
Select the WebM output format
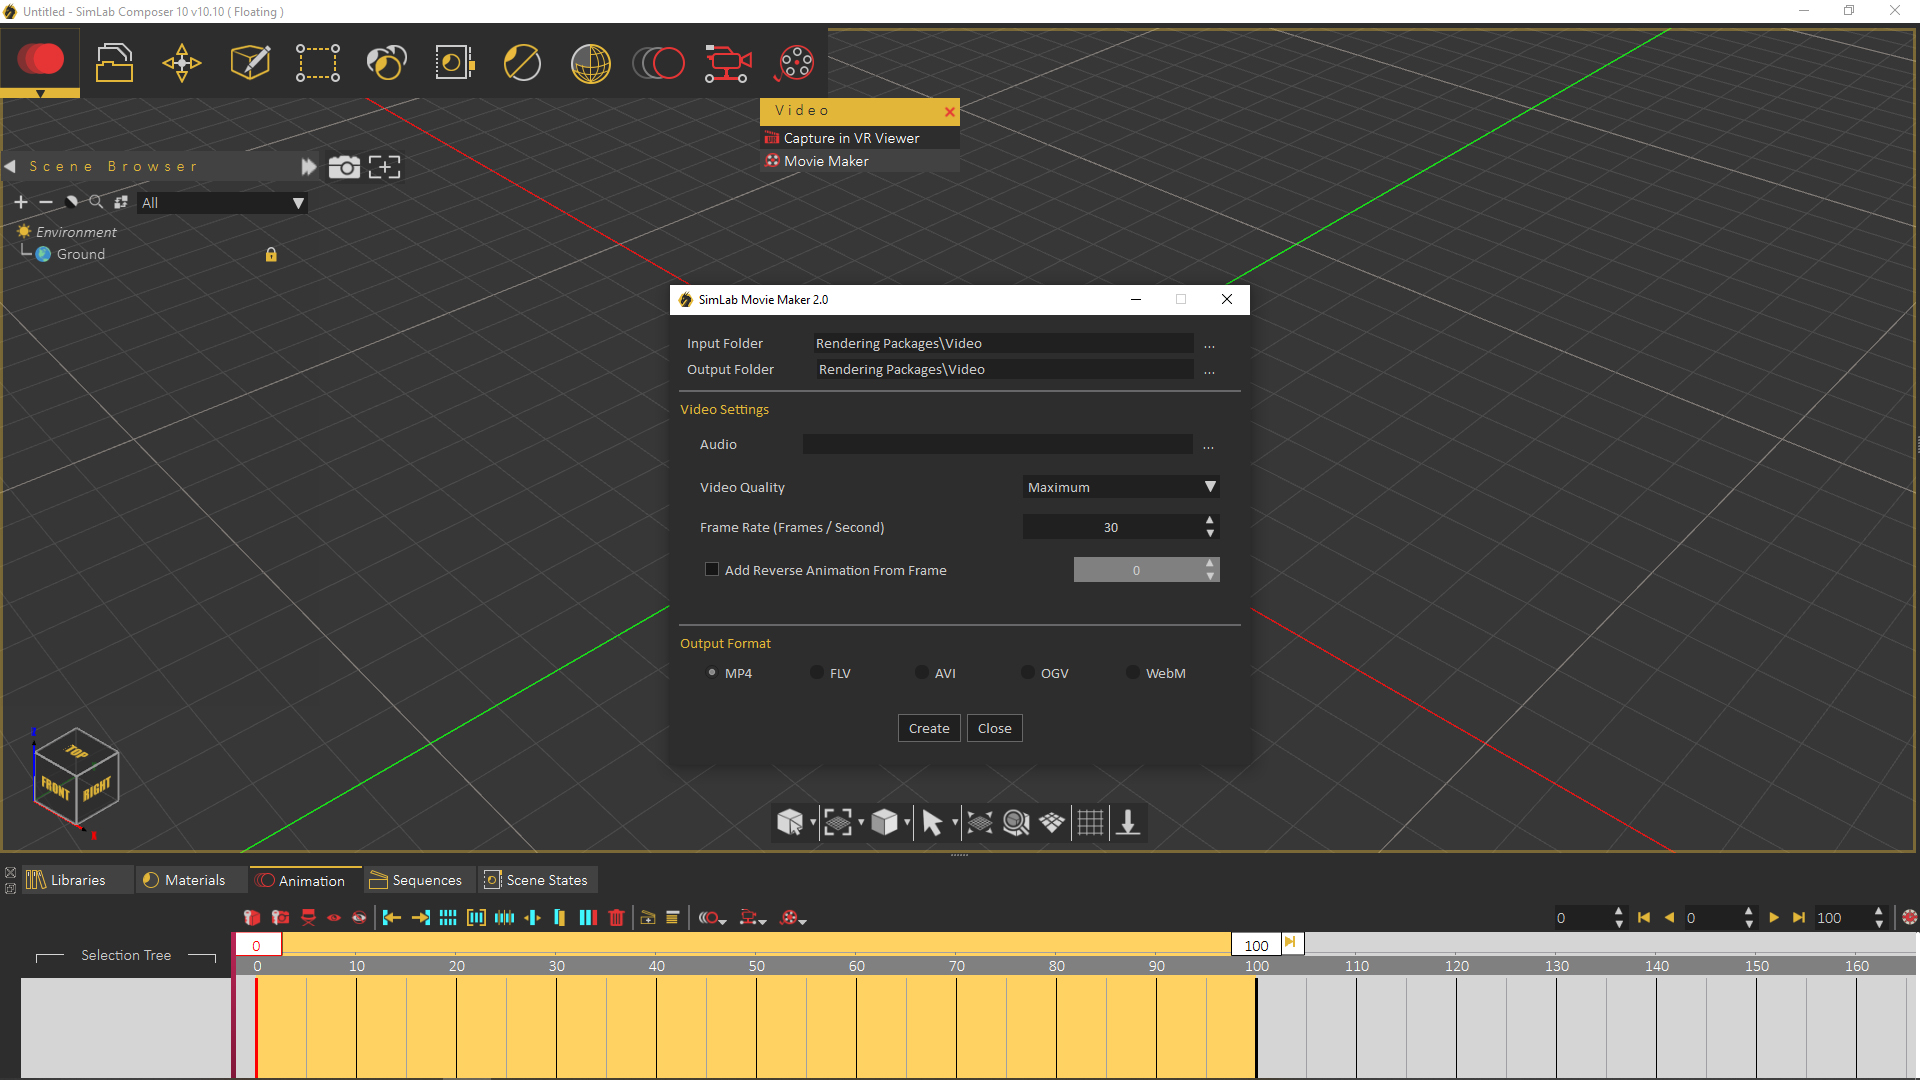(1131, 673)
